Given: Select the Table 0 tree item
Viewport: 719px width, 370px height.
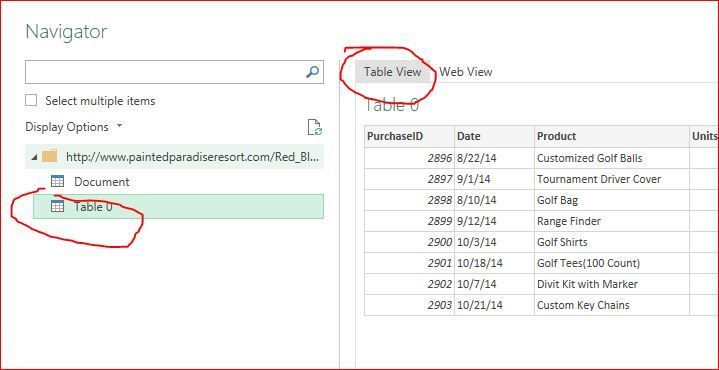Looking at the screenshot, I should click(178, 206).
